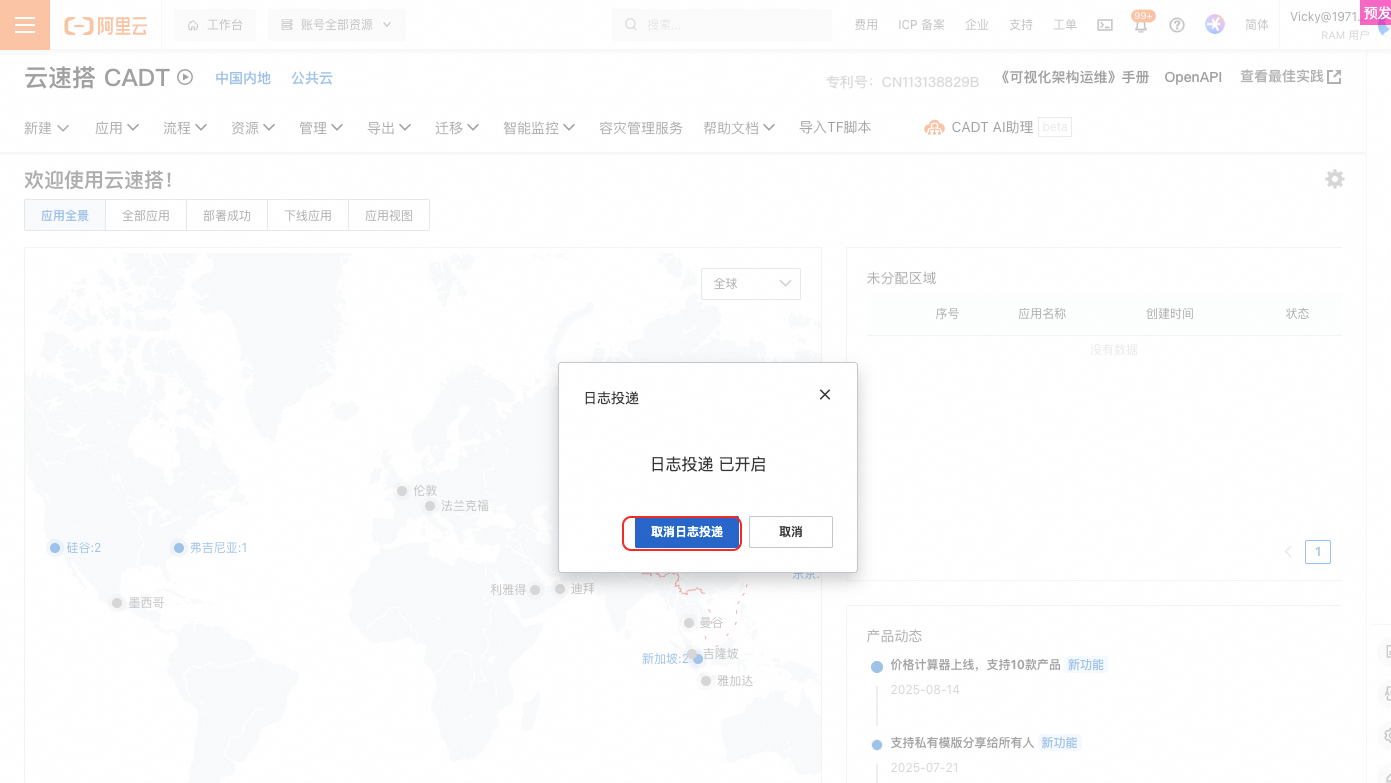This screenshot has height=783, width=1391.
Task: Click 新功能 tag for 价格计算器上线
Action: [1086, 665]
